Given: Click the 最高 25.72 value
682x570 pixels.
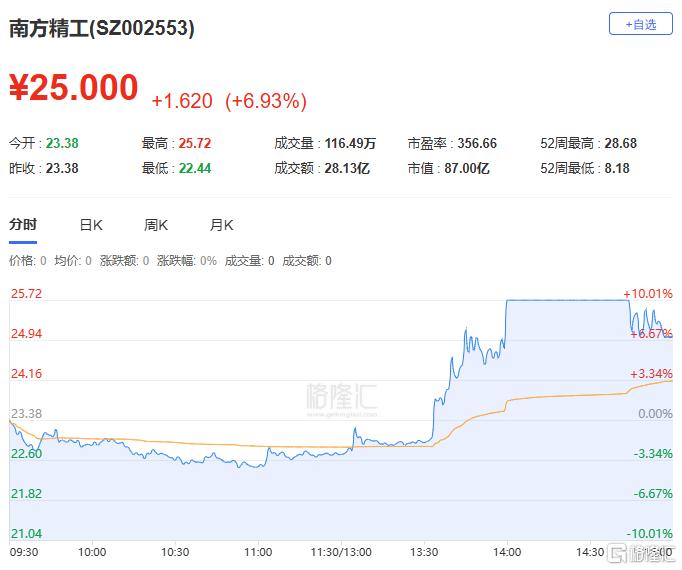Looking at the screenshot, I should click(x=195, y=143).
